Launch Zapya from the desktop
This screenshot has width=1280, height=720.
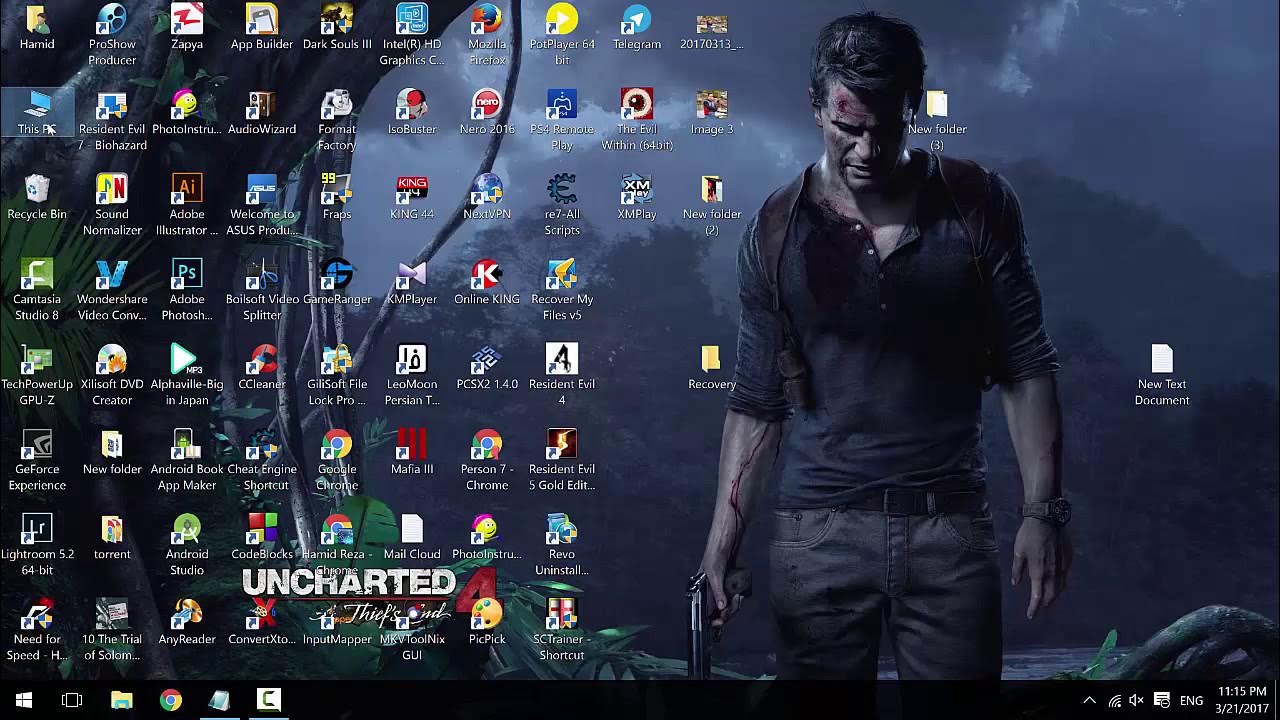187,27
